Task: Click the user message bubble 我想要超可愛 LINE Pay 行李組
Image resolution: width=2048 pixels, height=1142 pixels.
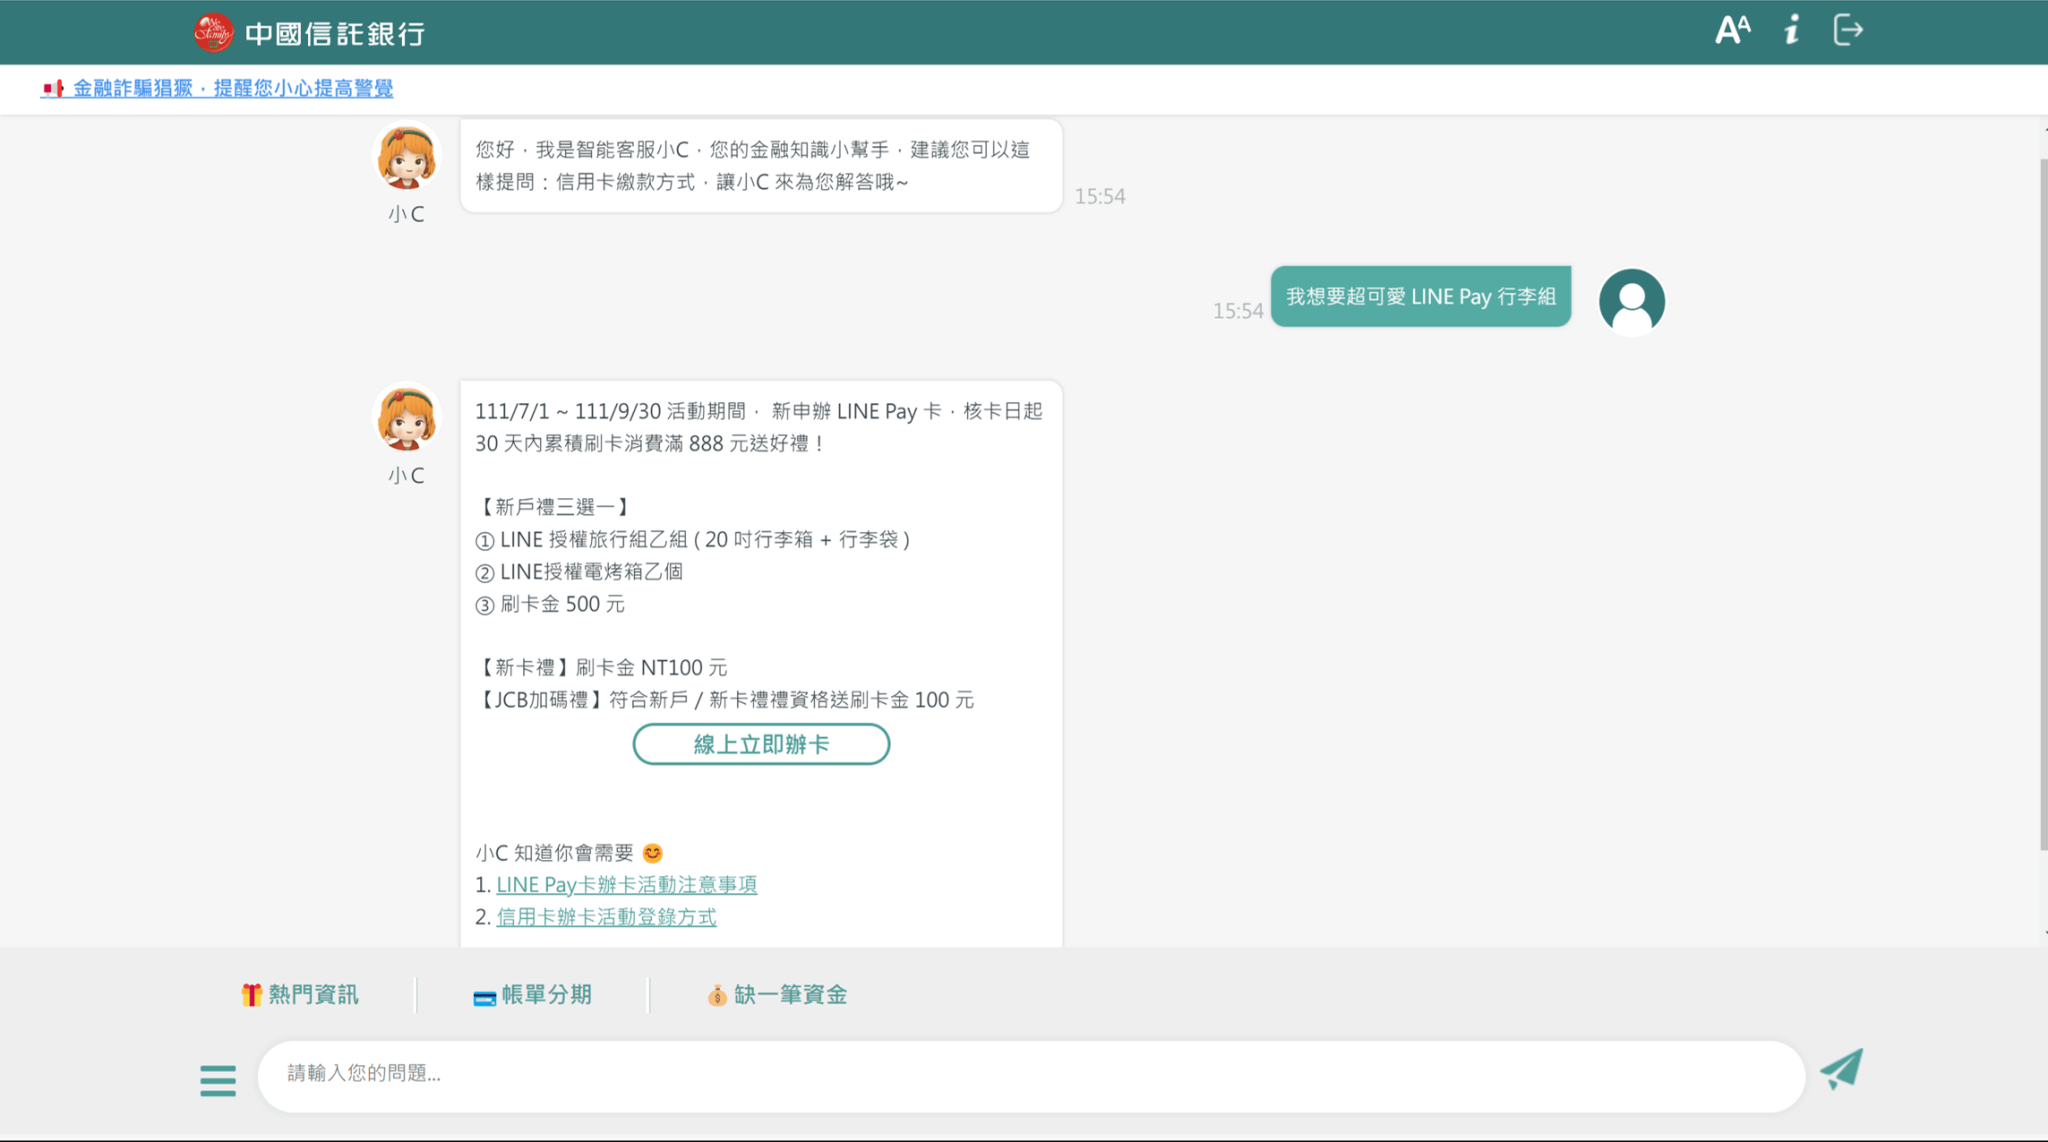Action: (x=1421, y=297)
